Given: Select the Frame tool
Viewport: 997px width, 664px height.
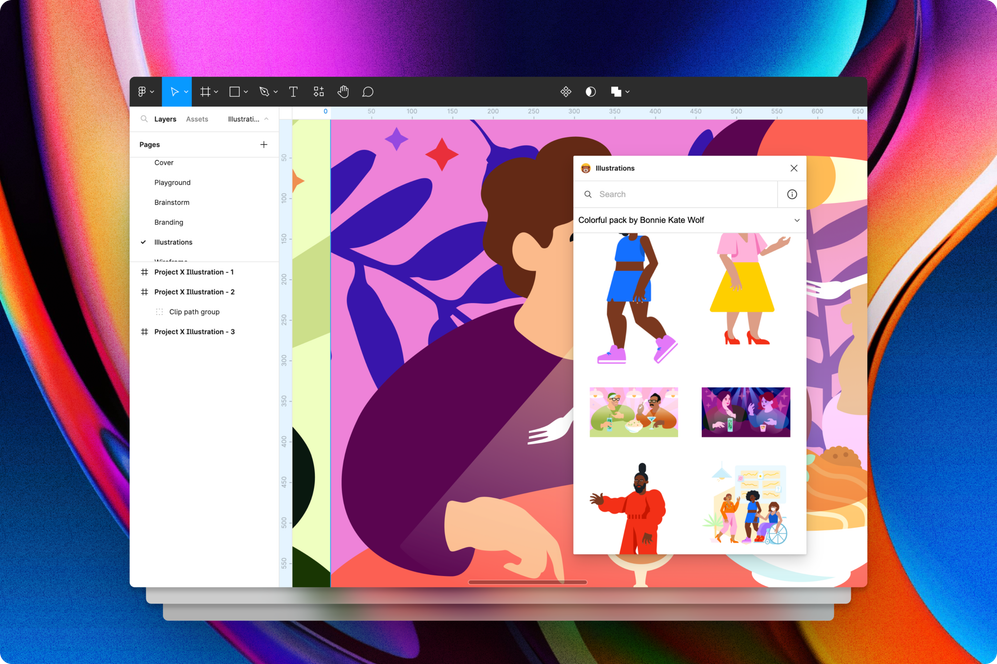Looking at the screenshot, I should pos(203,91).
